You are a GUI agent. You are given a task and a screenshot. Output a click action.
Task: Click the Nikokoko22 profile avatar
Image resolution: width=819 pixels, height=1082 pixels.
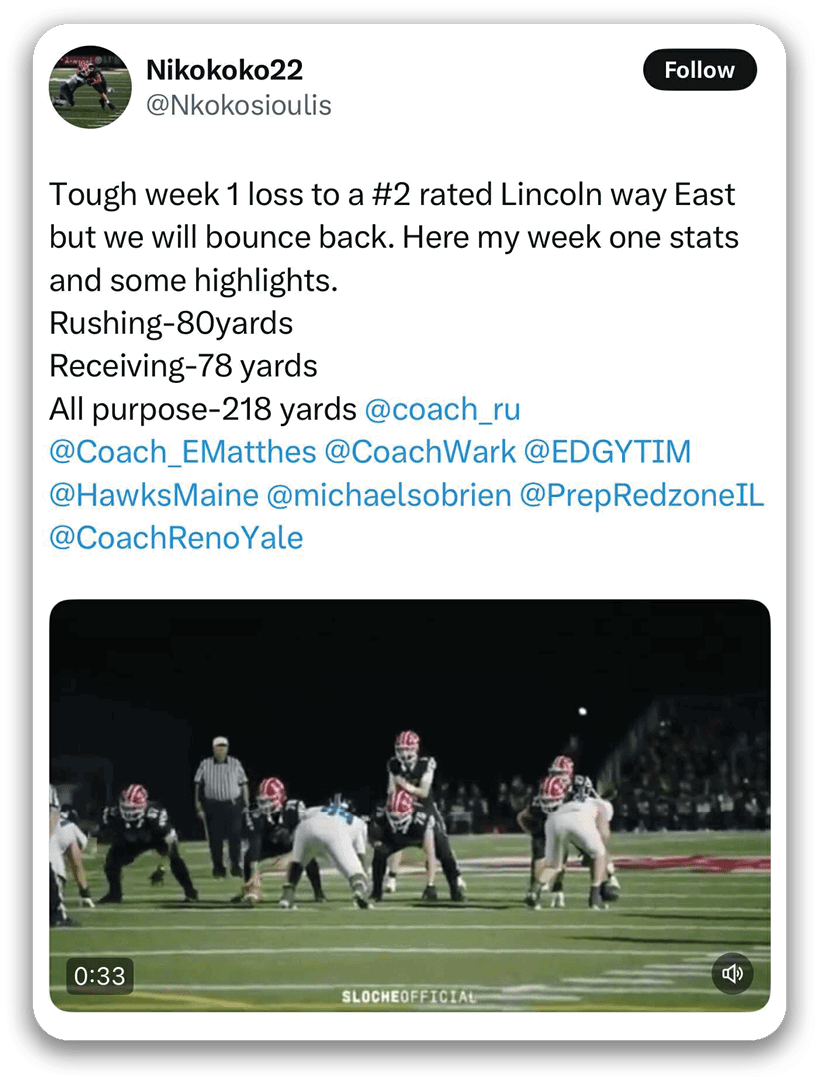click(90, 87)
